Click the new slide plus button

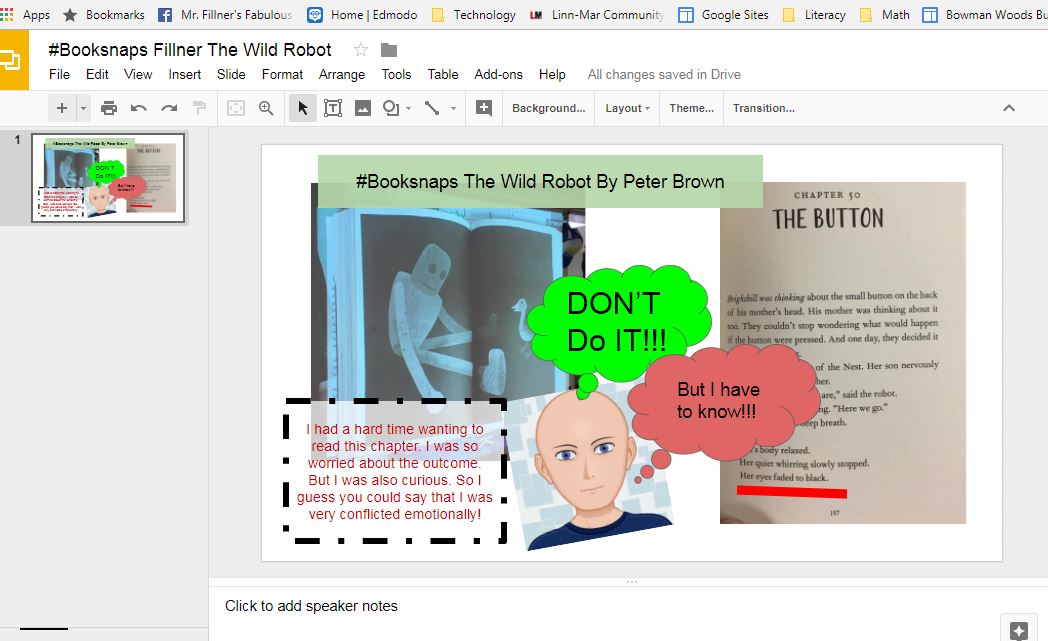coord(61,108)
